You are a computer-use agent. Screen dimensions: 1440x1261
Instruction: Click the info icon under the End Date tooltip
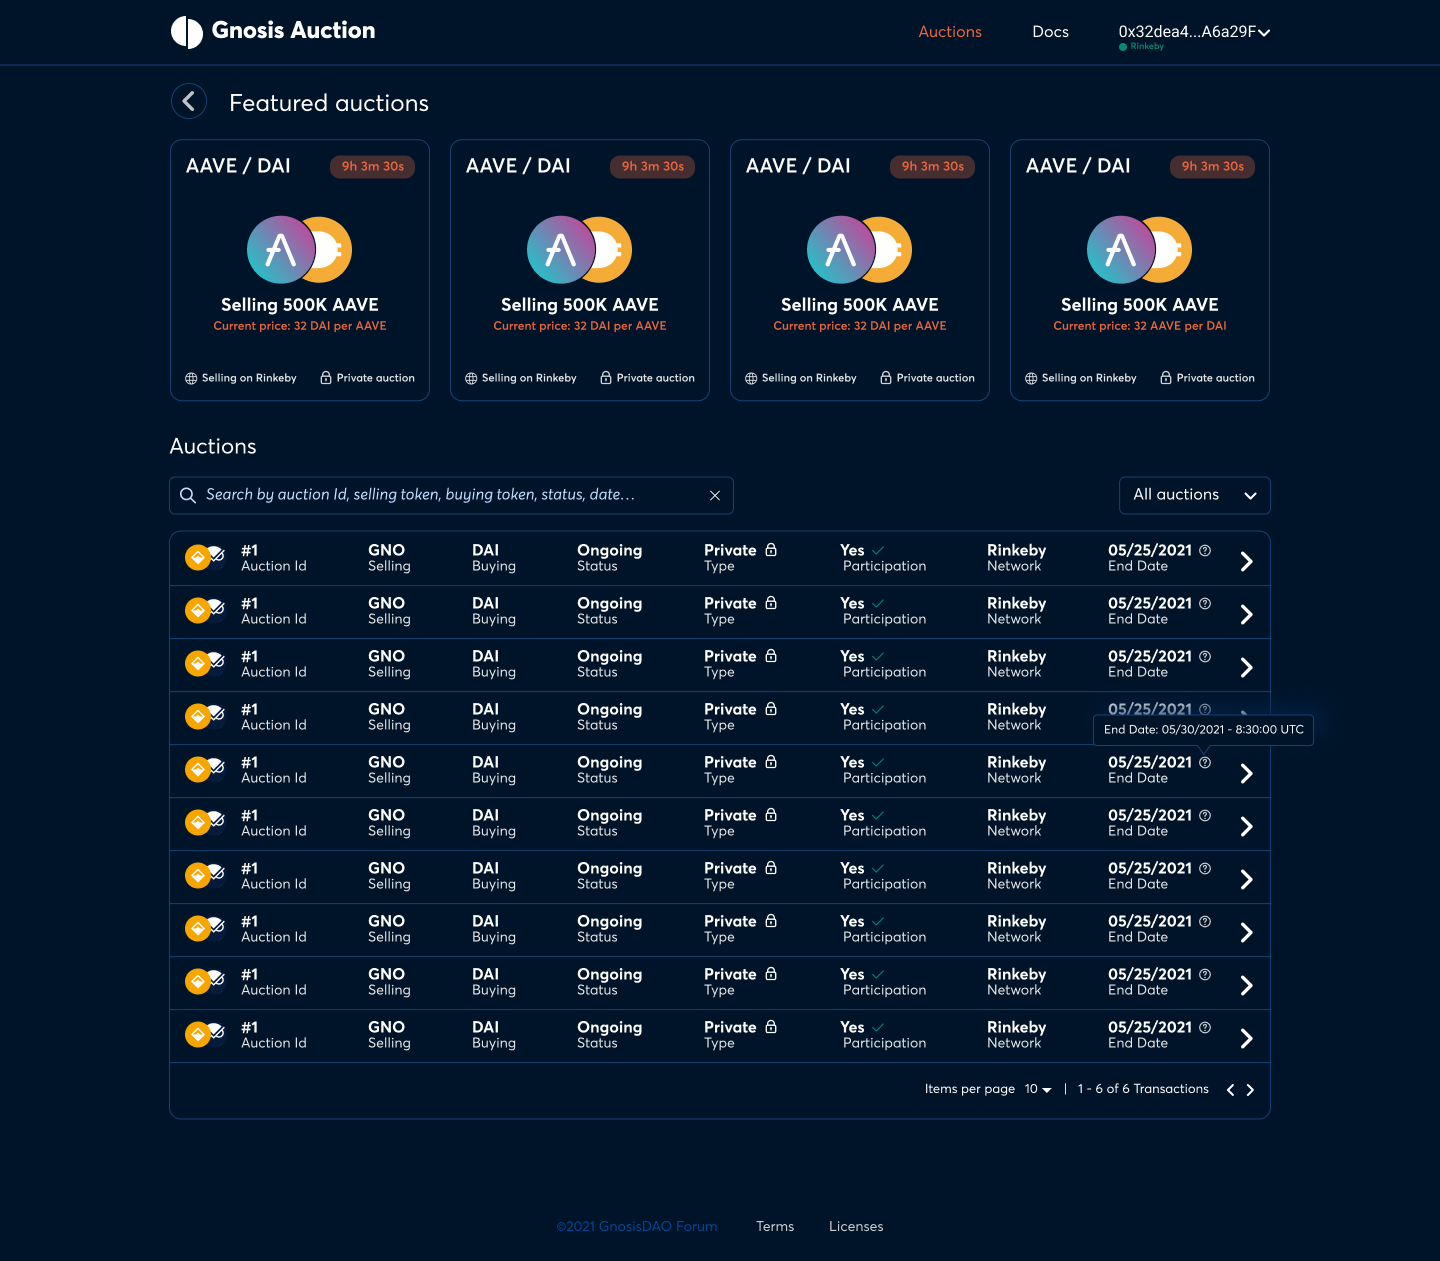[1205, 762]
